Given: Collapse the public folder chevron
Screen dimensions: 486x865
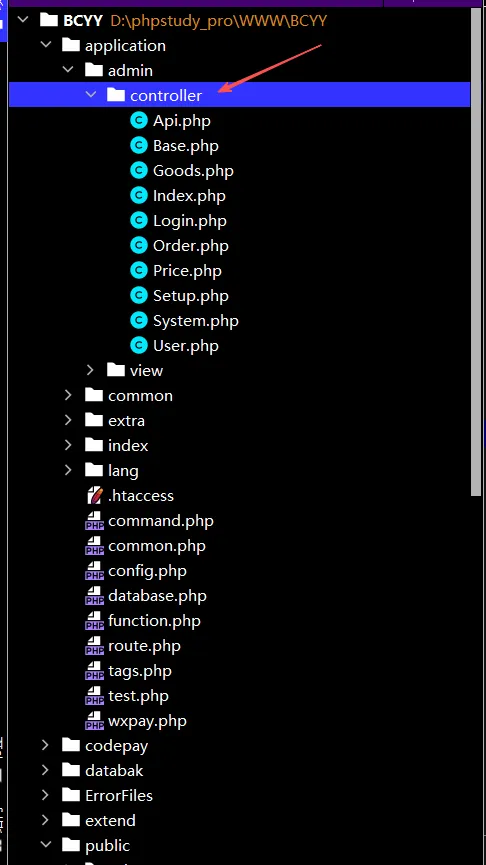Looking at the screenshot, I should tap(45, 845).
